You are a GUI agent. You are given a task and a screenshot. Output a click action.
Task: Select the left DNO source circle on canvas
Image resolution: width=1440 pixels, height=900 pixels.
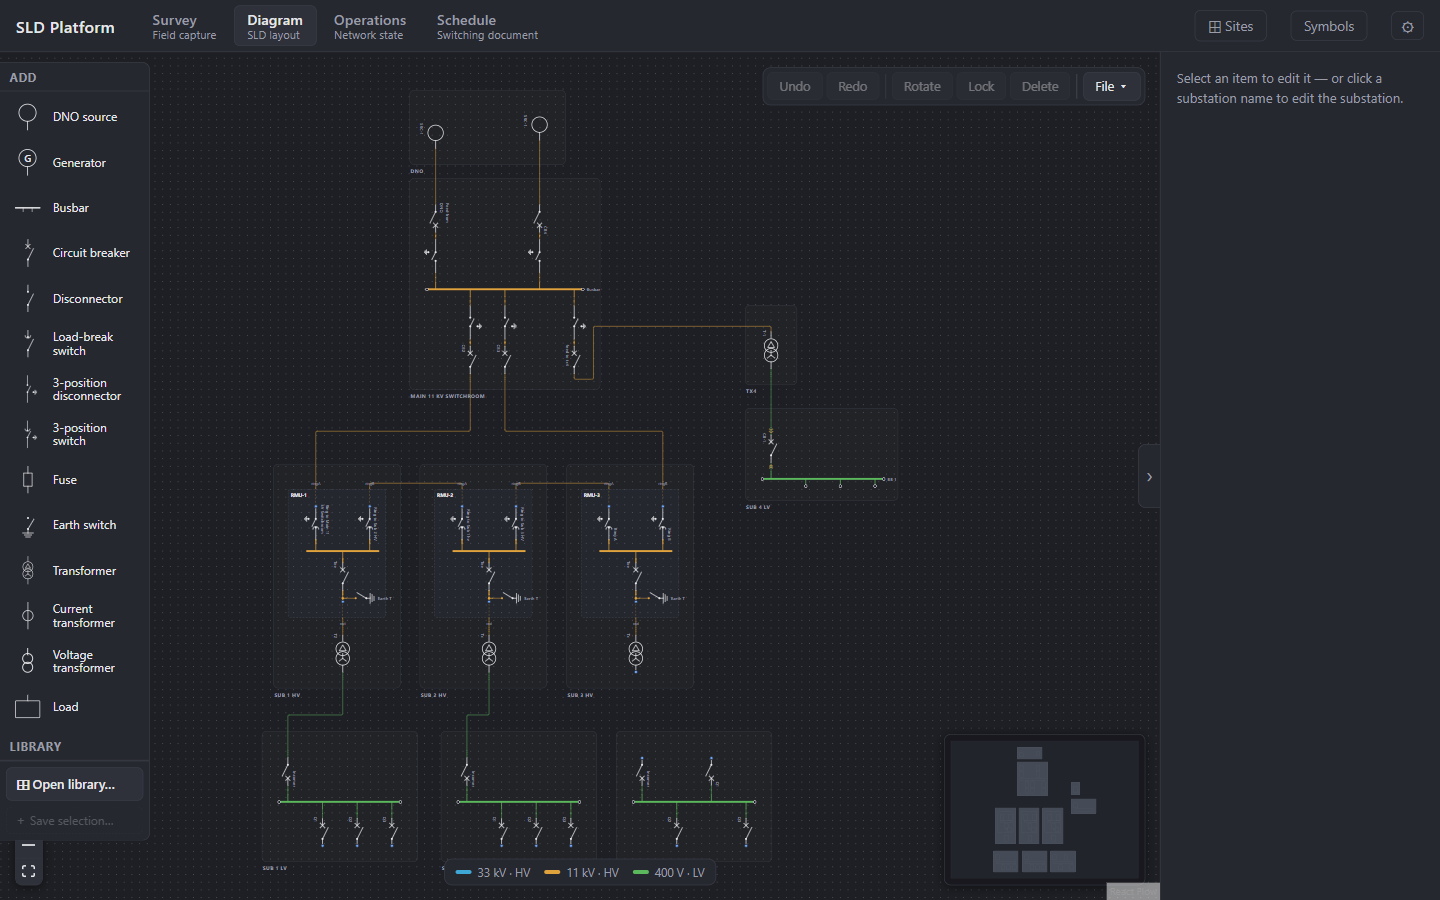(x=436, y=132)
